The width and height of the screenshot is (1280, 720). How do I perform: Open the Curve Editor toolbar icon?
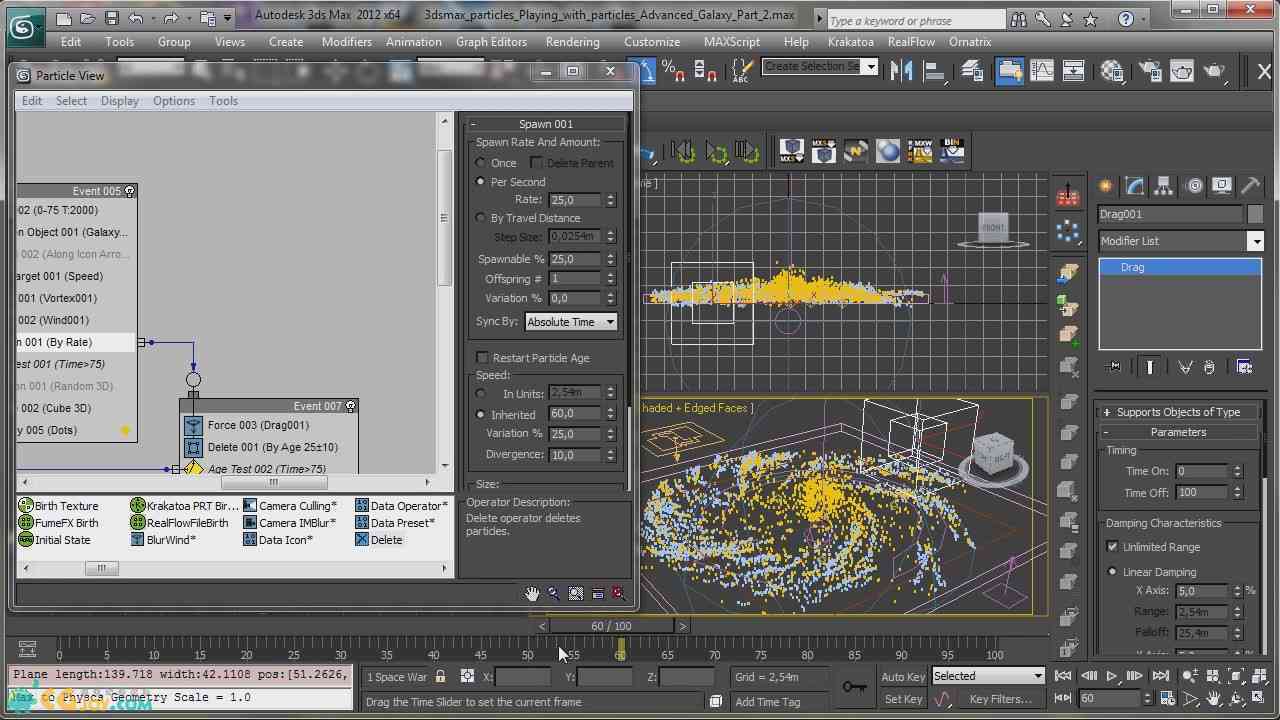point(1042,71)
